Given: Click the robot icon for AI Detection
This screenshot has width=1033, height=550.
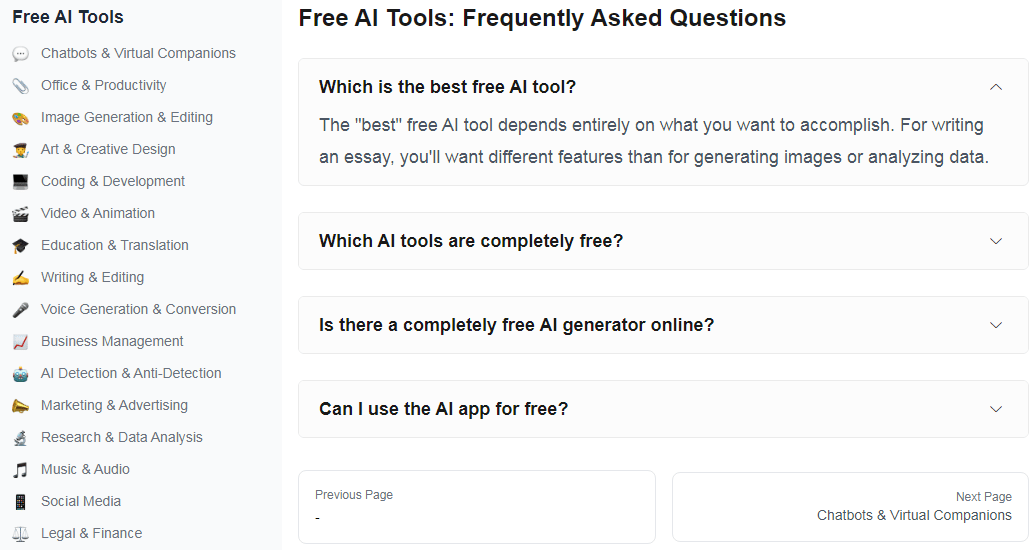Looking at the screenshot, I should tap(20, 374).
